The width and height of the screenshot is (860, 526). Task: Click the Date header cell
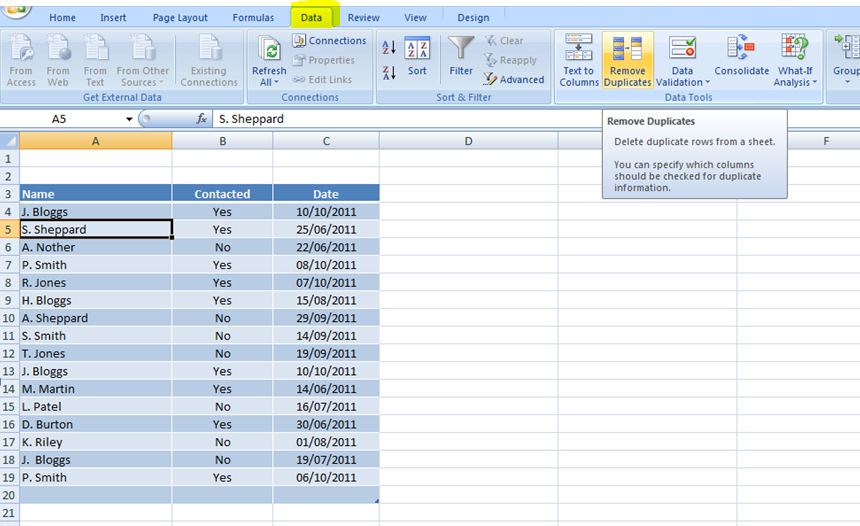tap(326, 194)
